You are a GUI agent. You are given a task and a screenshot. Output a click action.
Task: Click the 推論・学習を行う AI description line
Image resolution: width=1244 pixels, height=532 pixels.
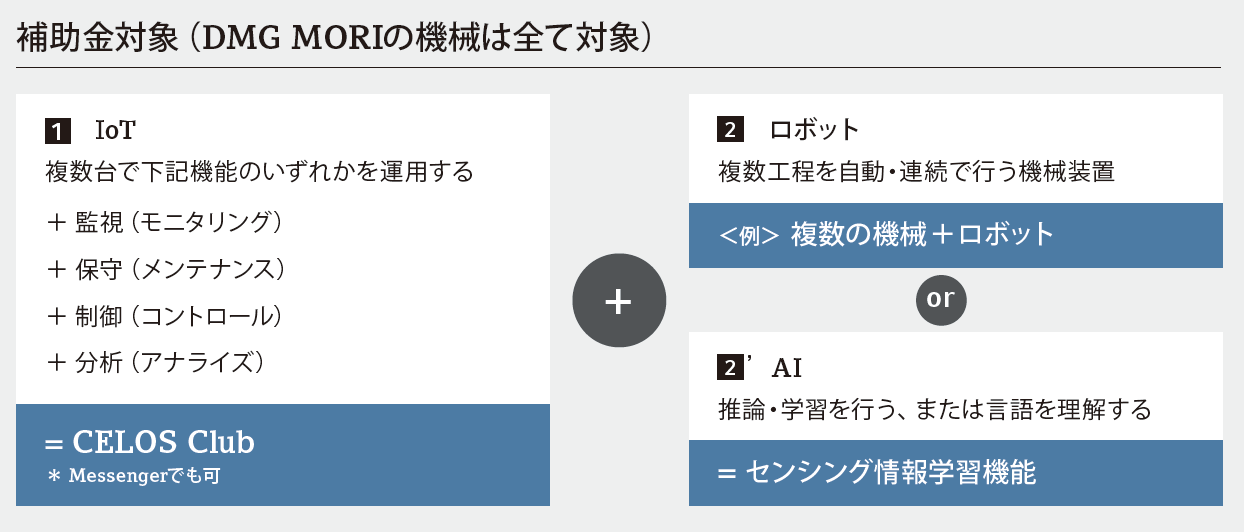pyautogui.click(x=935, y=410)
